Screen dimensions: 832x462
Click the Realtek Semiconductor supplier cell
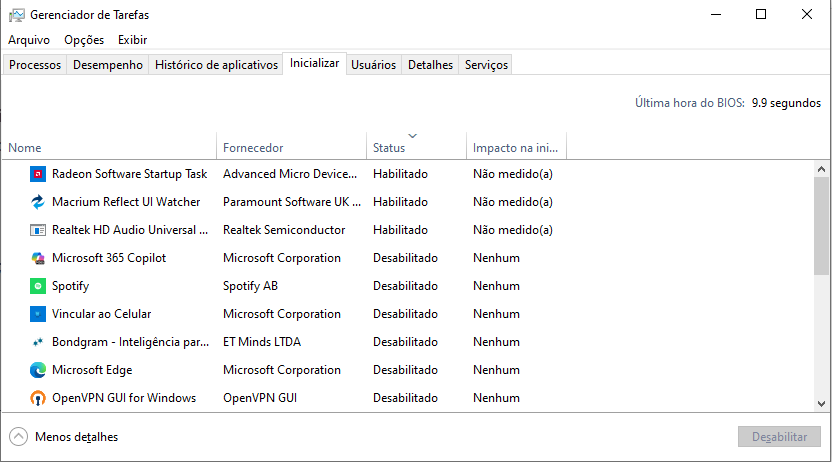[x=284, y=230]
